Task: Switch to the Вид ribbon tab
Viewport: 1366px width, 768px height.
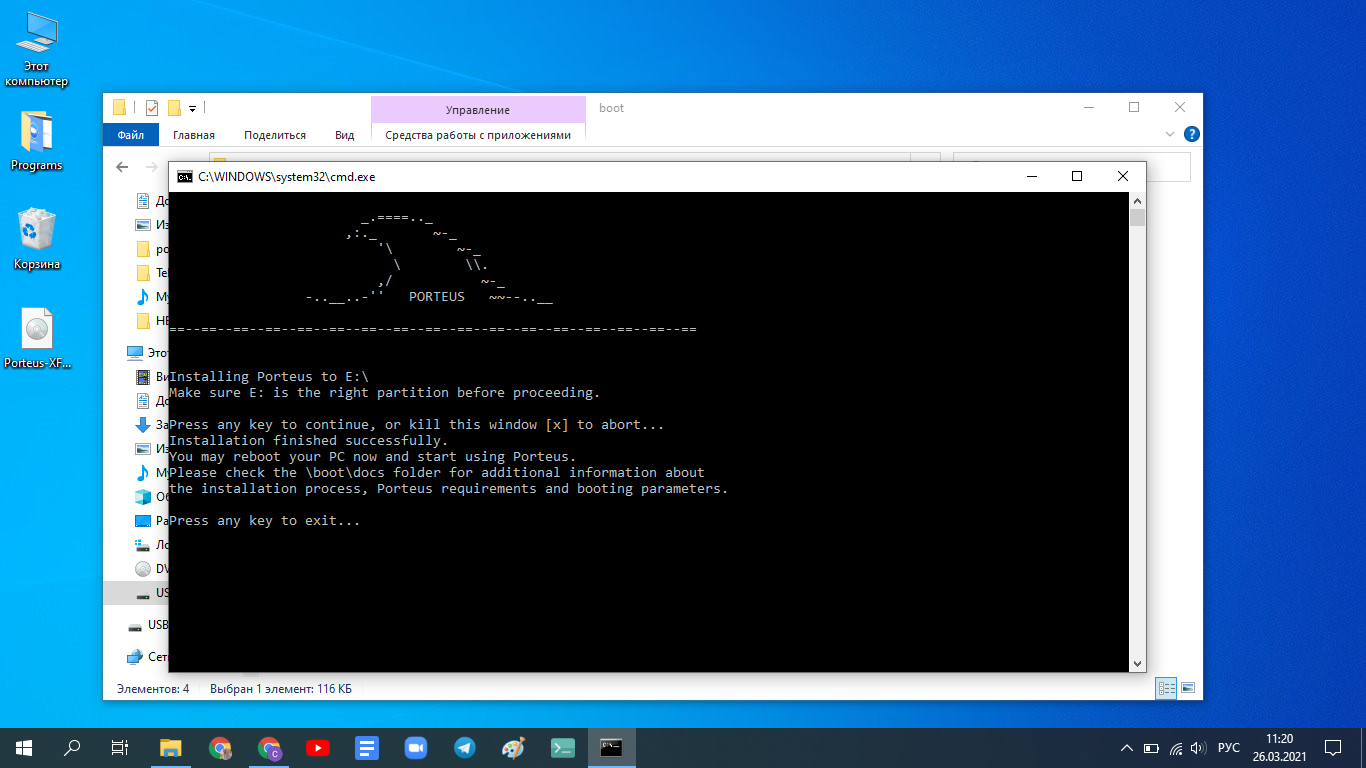Action: point(344,134)
